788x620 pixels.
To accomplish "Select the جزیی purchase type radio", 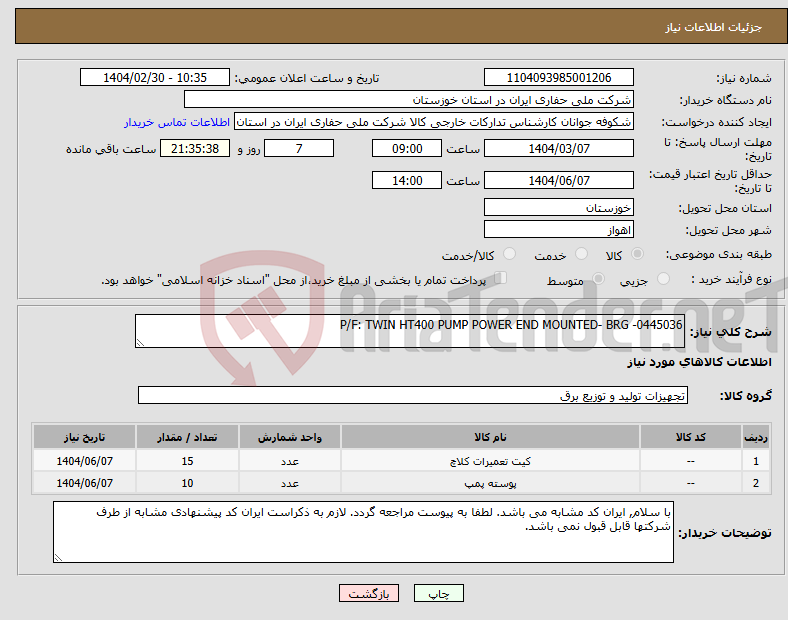I will pyautogui.click(x=663, y=278).
